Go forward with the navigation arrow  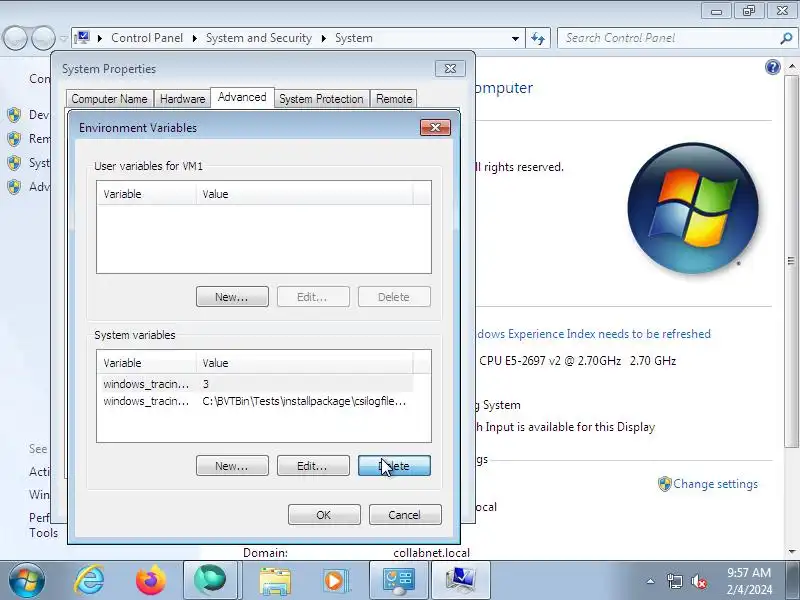[43, 38]
